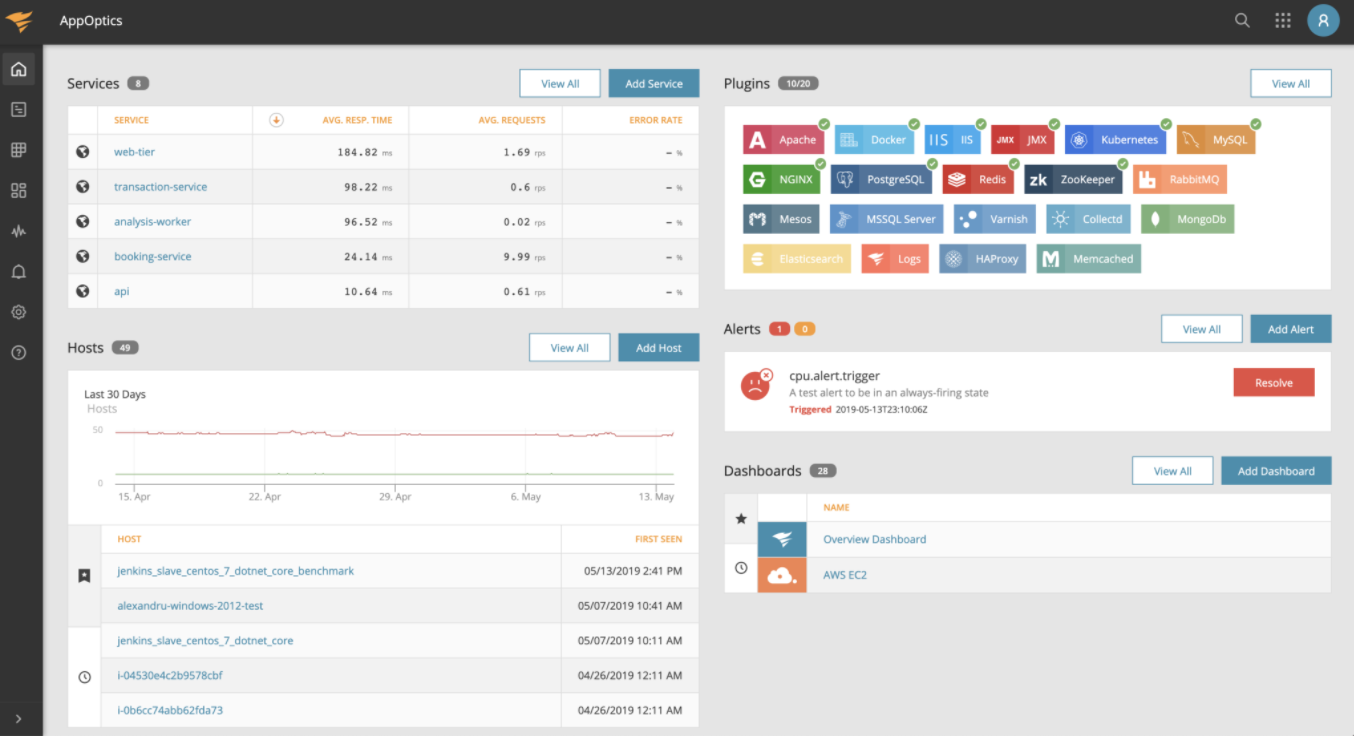This screenshot has width=1354, height=736.
Task: Sort by Avg. Requests column header
Action: pos(512,120)
